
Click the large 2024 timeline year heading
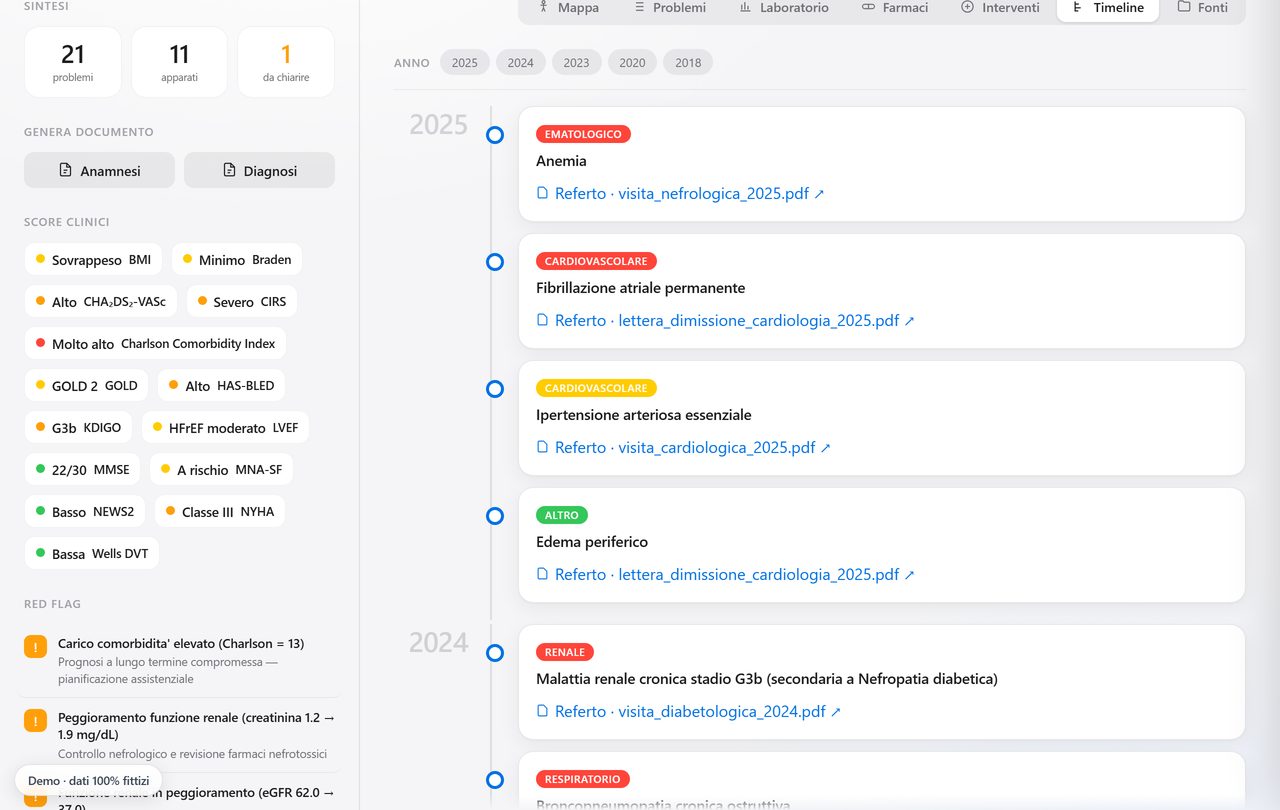pos(438,642)
